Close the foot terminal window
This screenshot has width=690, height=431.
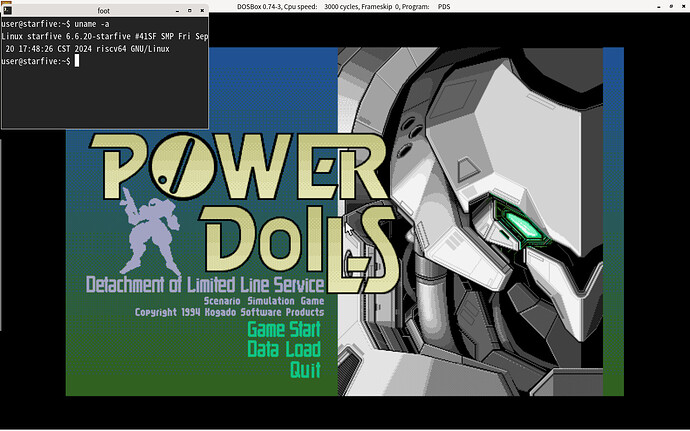202,10
